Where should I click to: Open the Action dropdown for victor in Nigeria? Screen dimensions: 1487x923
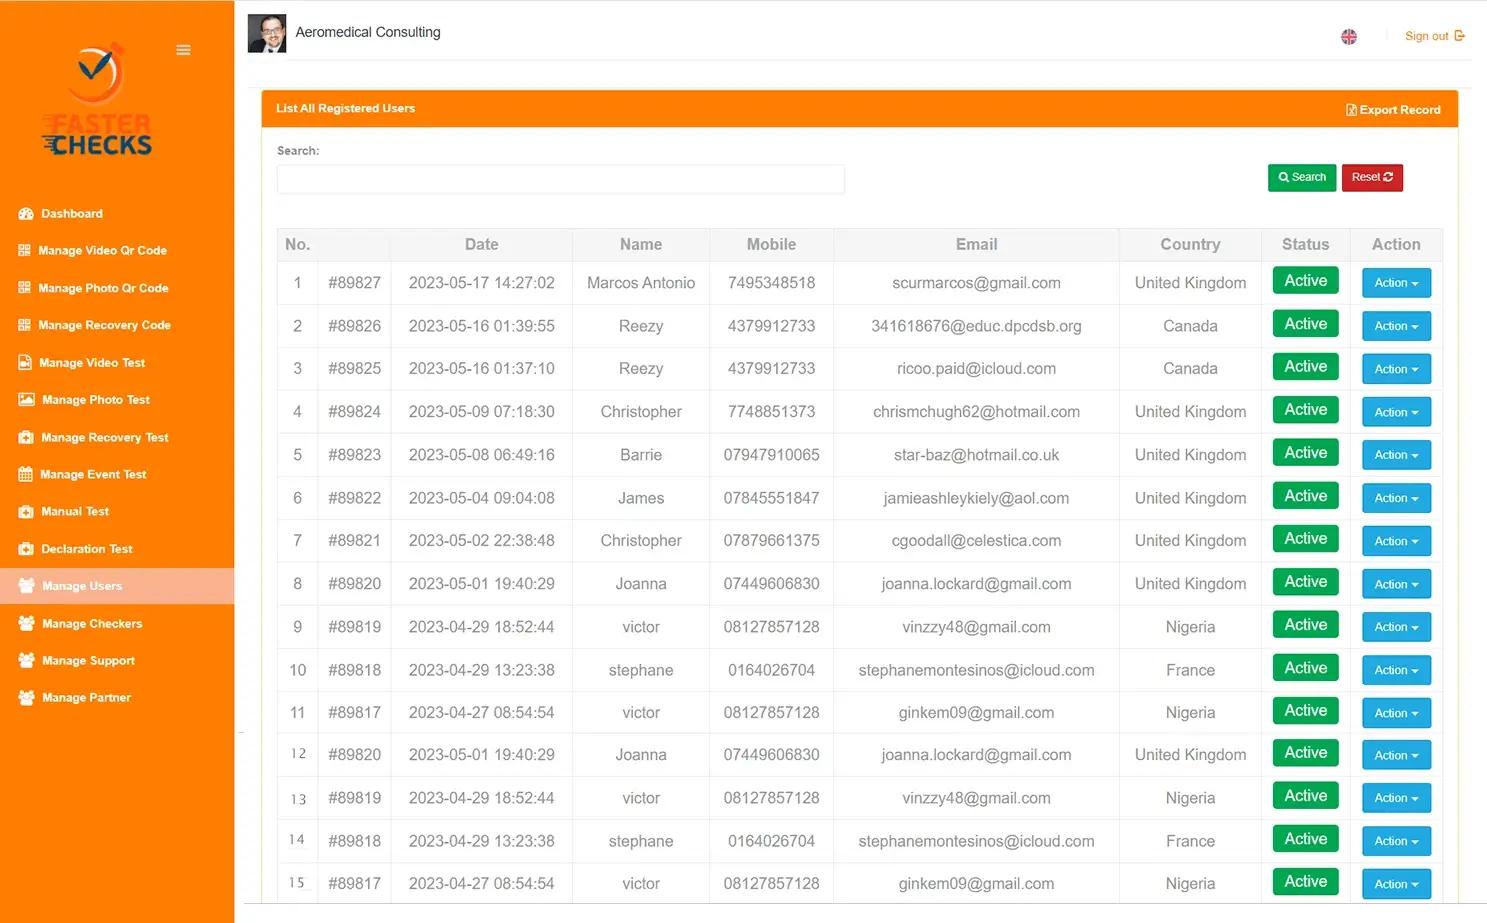click(1396, 627)
